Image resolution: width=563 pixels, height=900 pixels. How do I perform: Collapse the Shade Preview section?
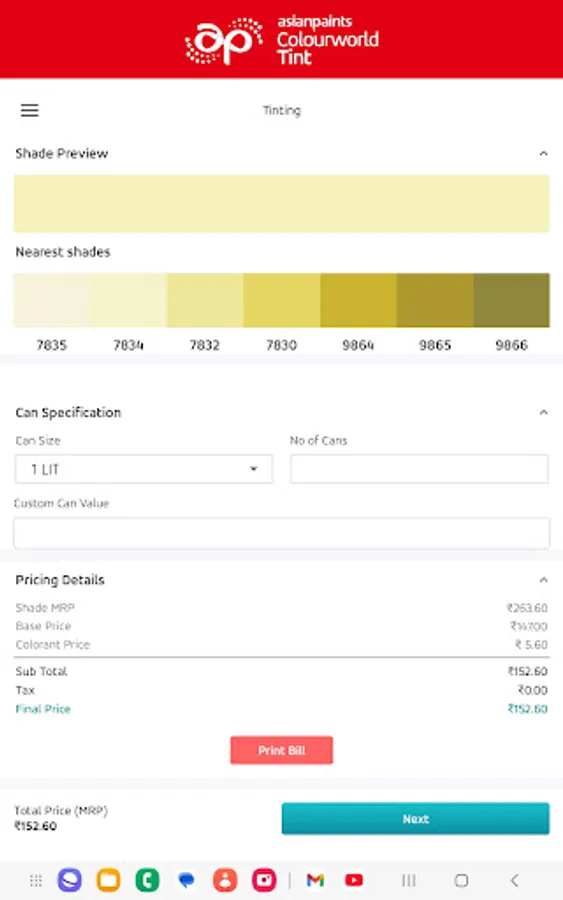543,153
